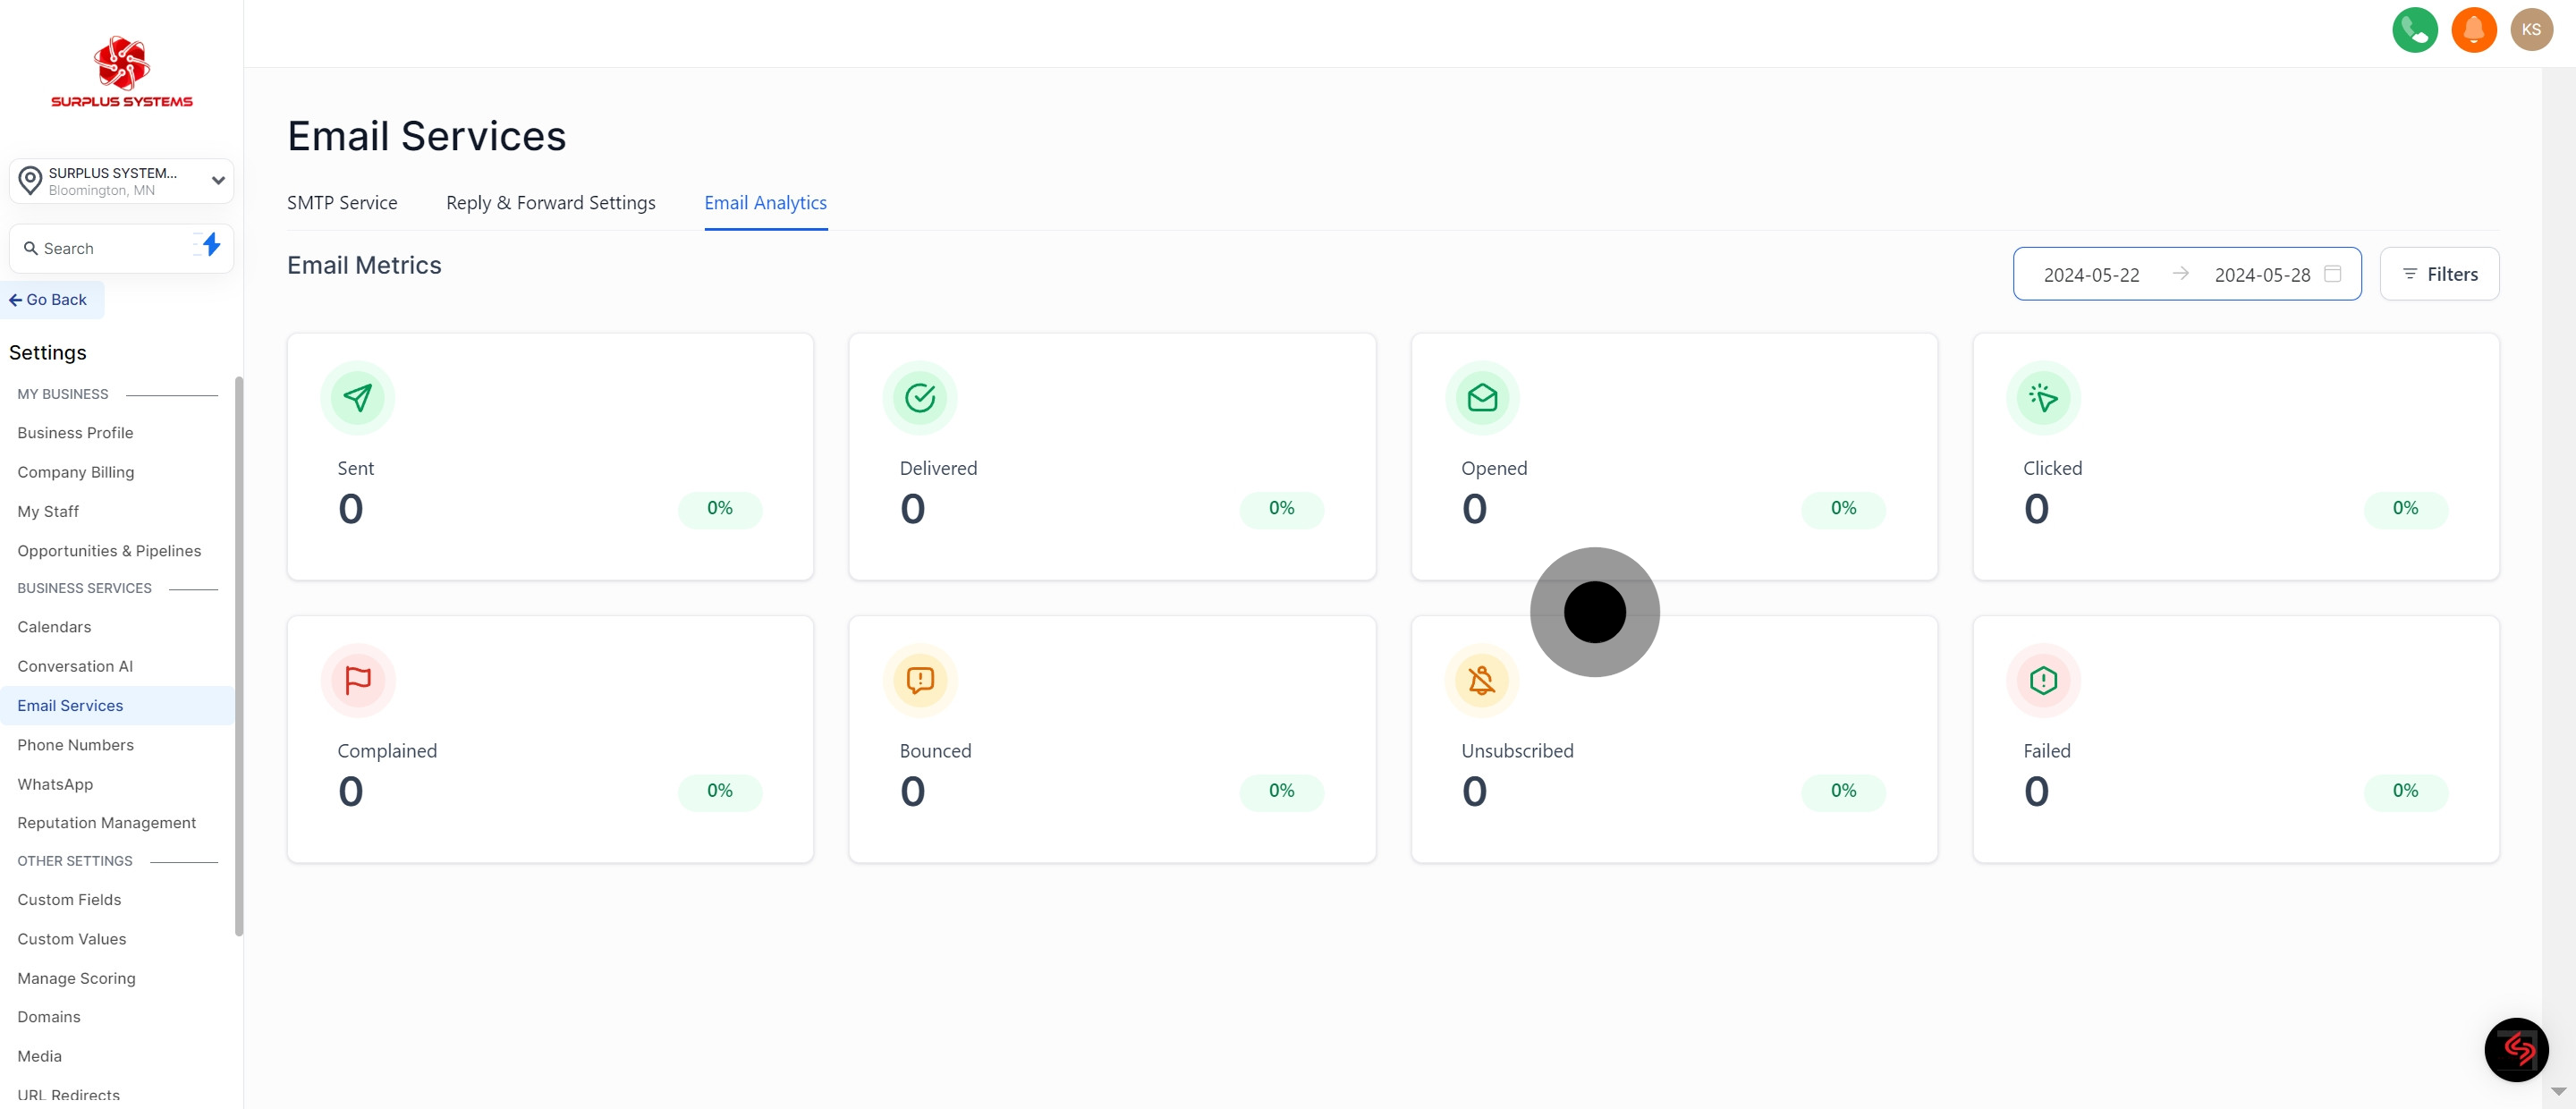Click the Failed hexagon warning icon
The height and width of the screenshot is (1109, 2576).
pyautogui.click(x=2043, y=680)
